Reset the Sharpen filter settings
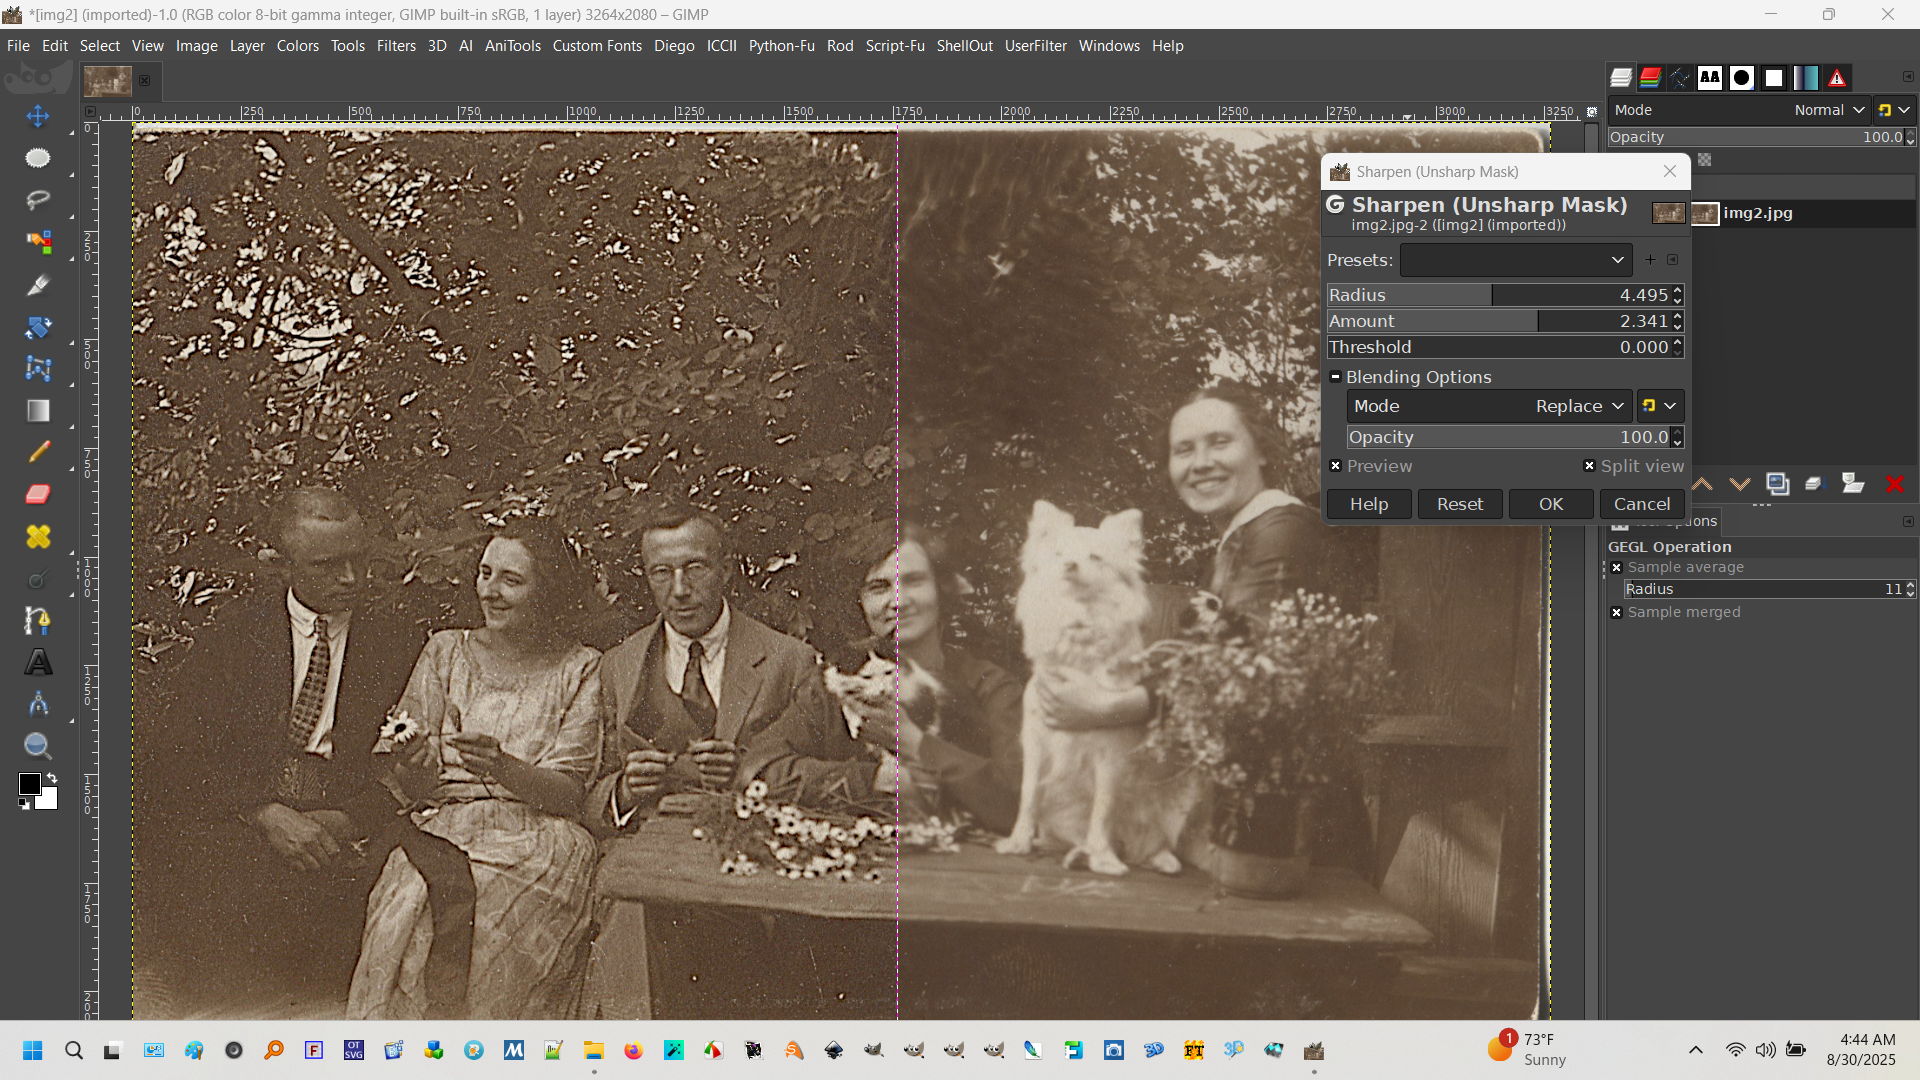The height and width of the screenshot is (1080, 1920). tap(1460, 504)
